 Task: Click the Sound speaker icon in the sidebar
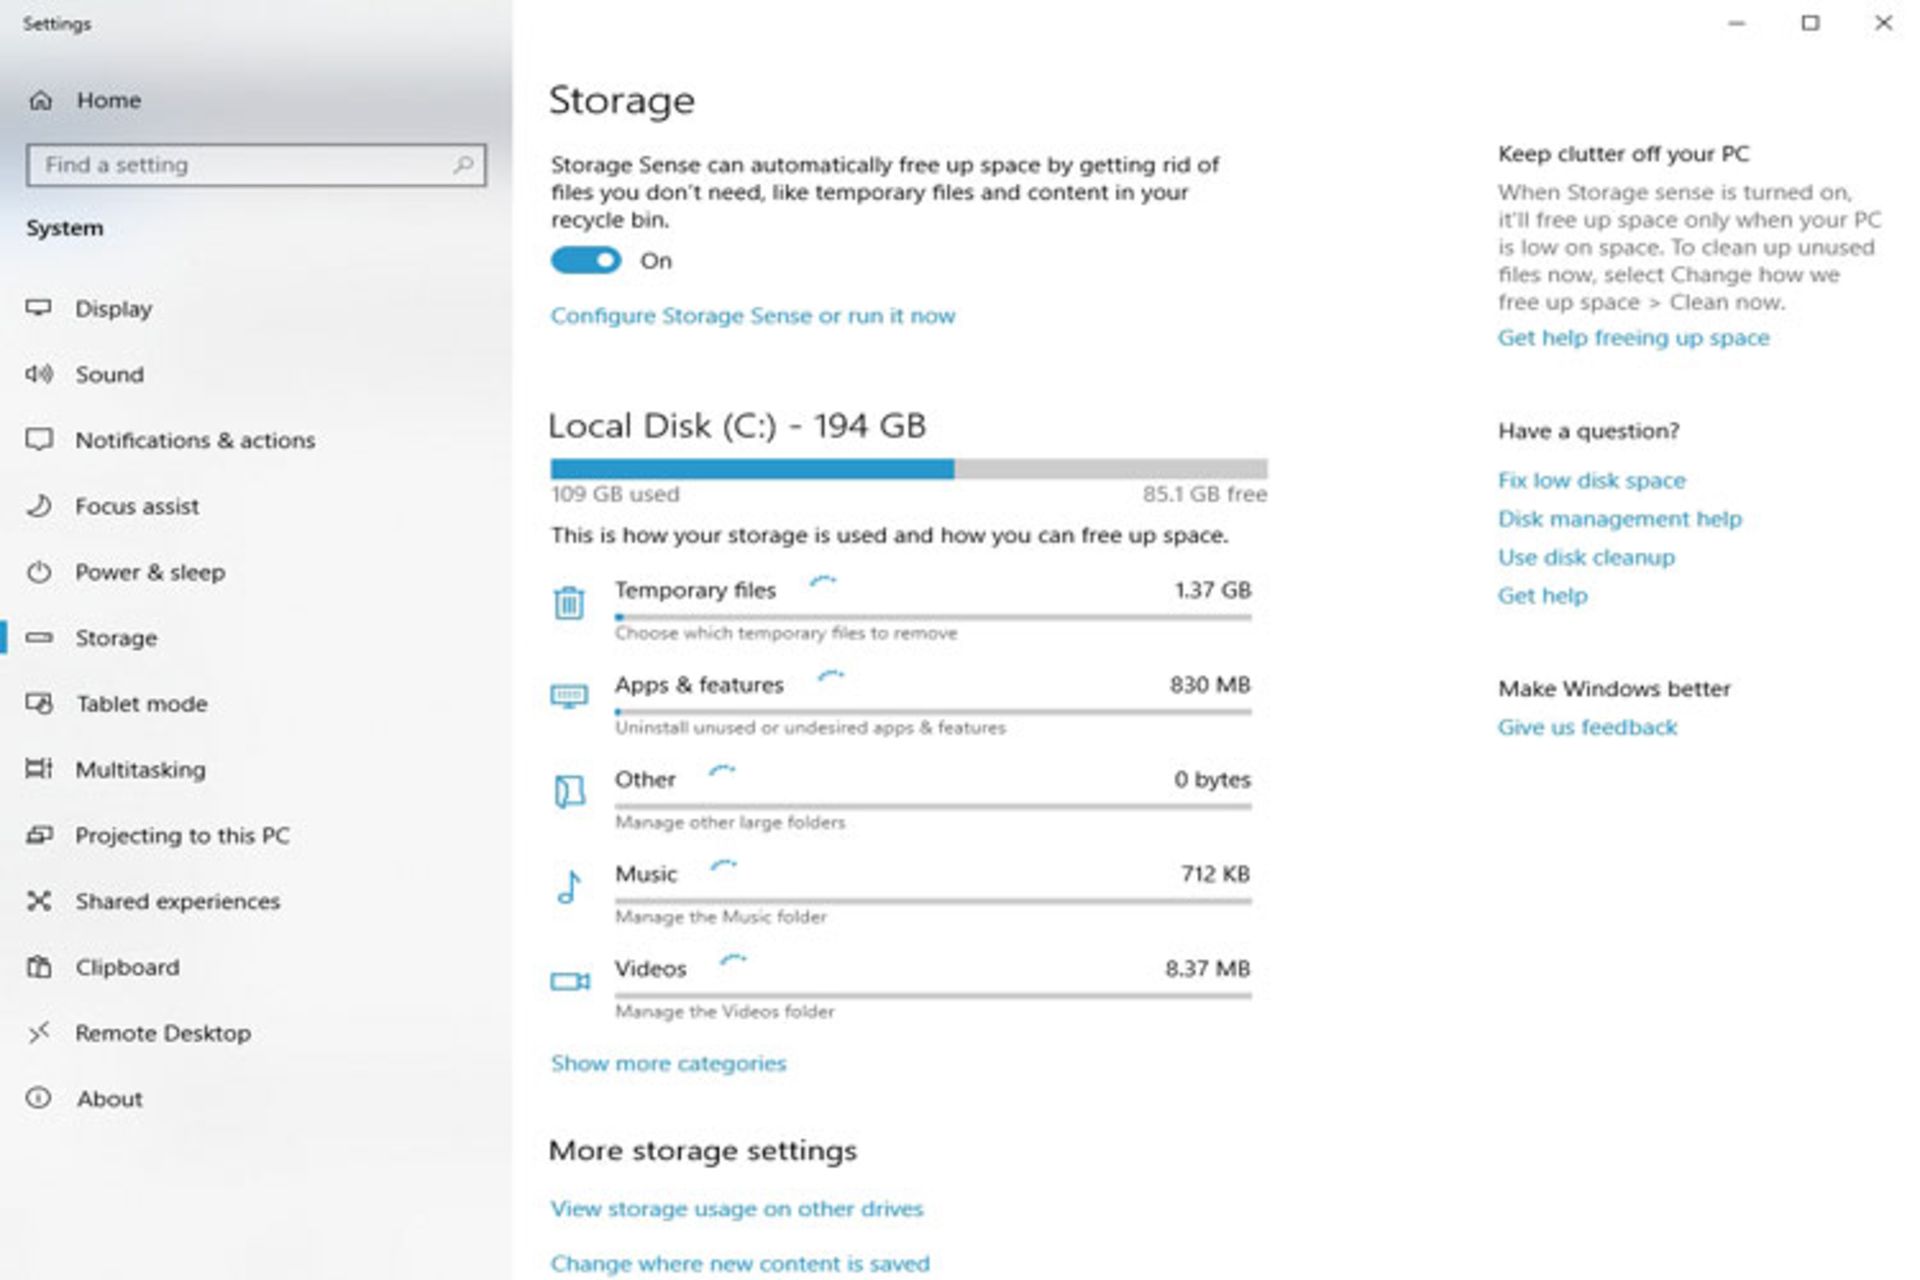click(39, 374)
